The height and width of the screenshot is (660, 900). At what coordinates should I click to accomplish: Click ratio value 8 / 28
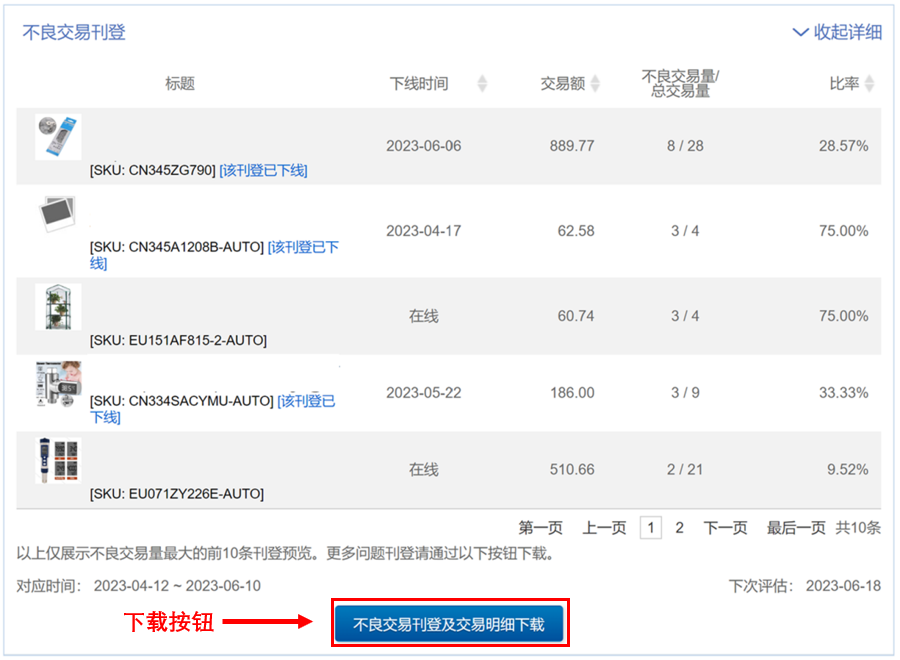(685, 146)
